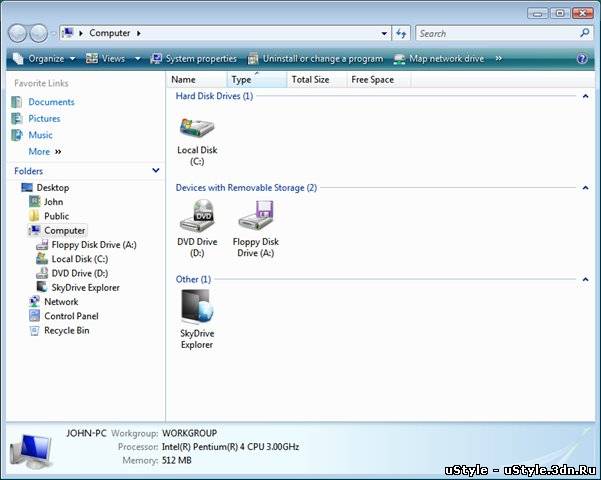Click the Control Panel icon in tree
601x480 pixels.
[x=34, y=316]
